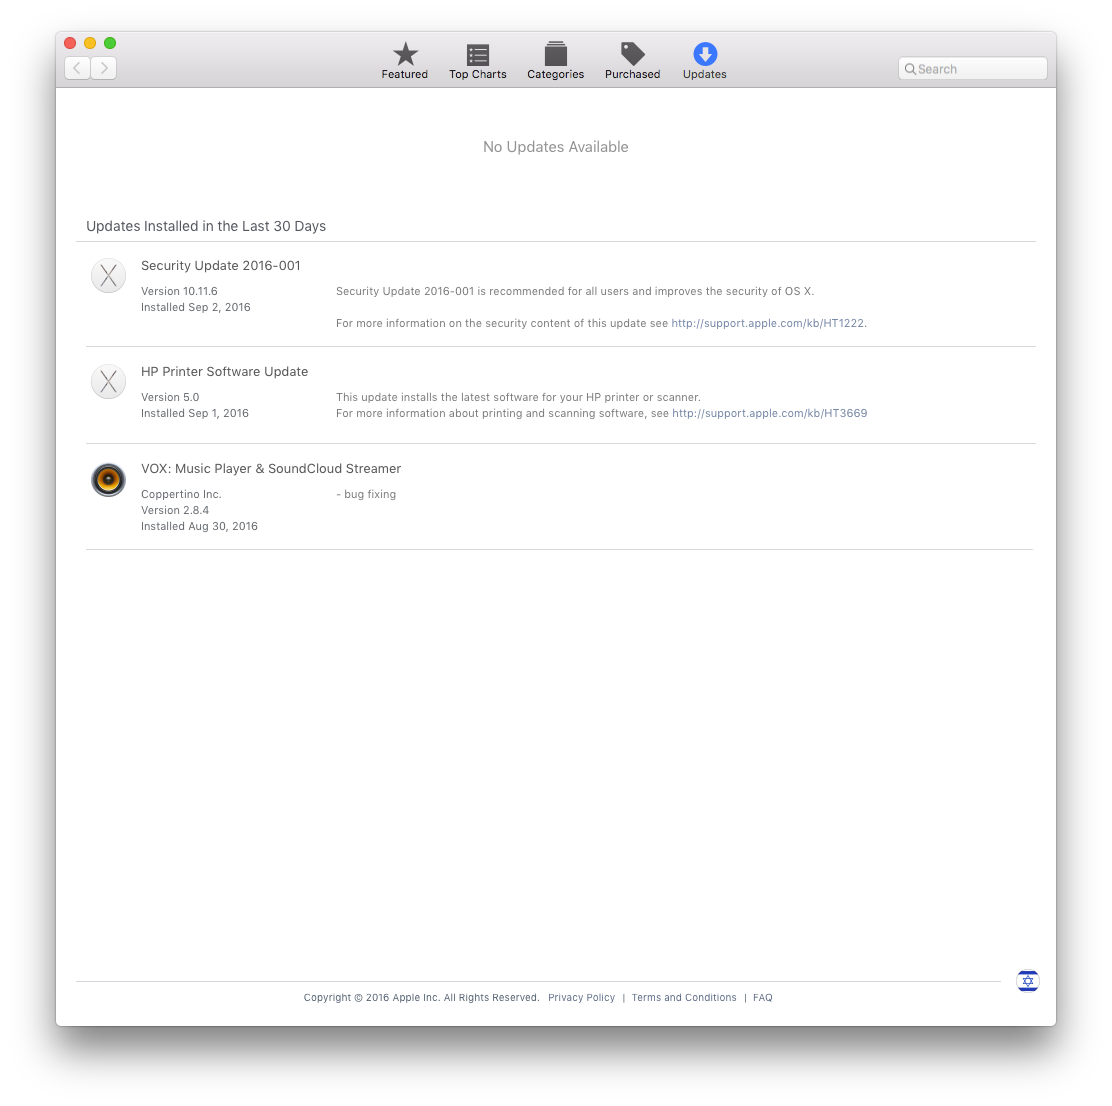
Task: Focus the Search input field
Action: point(973,69)
